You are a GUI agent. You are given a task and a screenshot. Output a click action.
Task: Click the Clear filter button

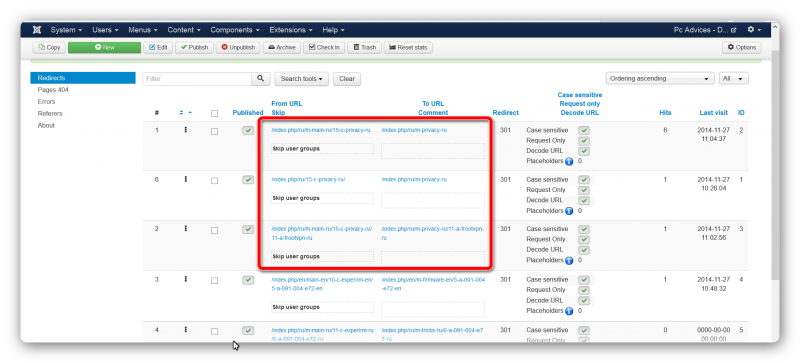(x=347, y=79)
